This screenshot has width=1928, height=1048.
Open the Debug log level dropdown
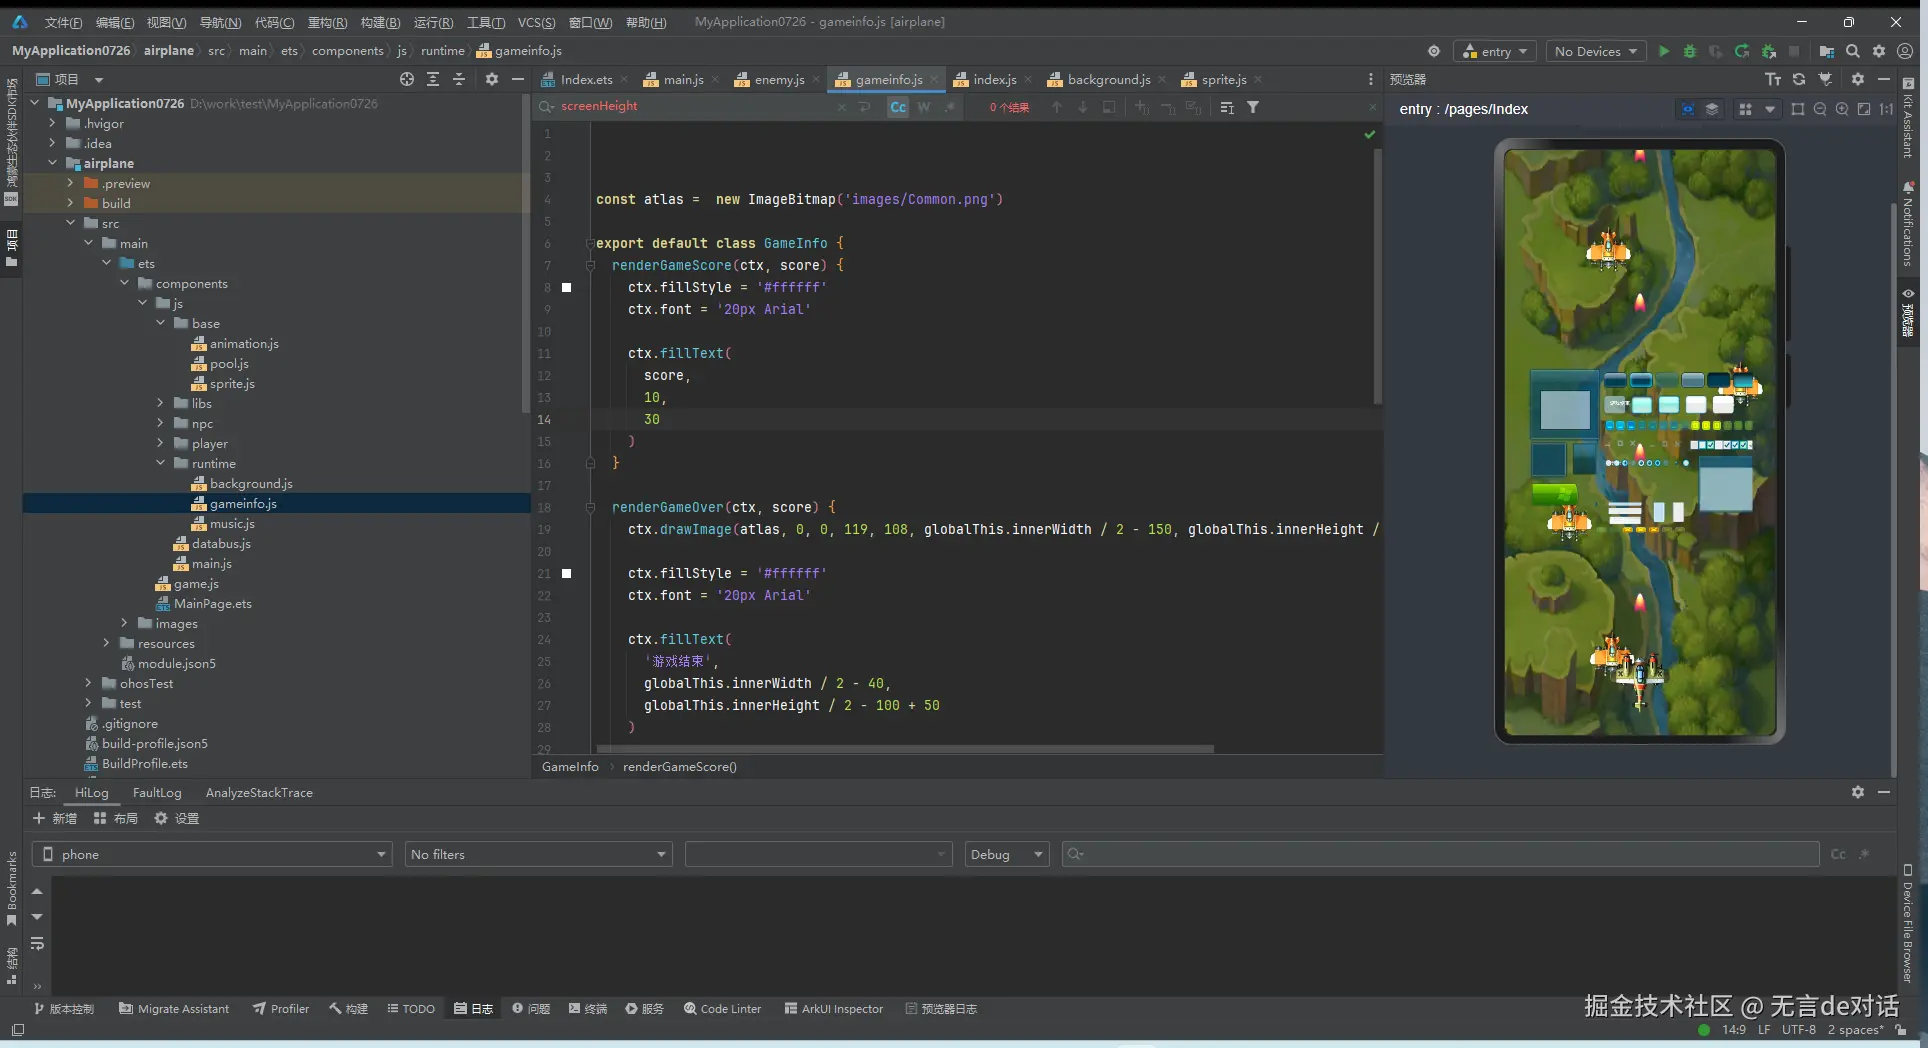tap(1006, 854)
